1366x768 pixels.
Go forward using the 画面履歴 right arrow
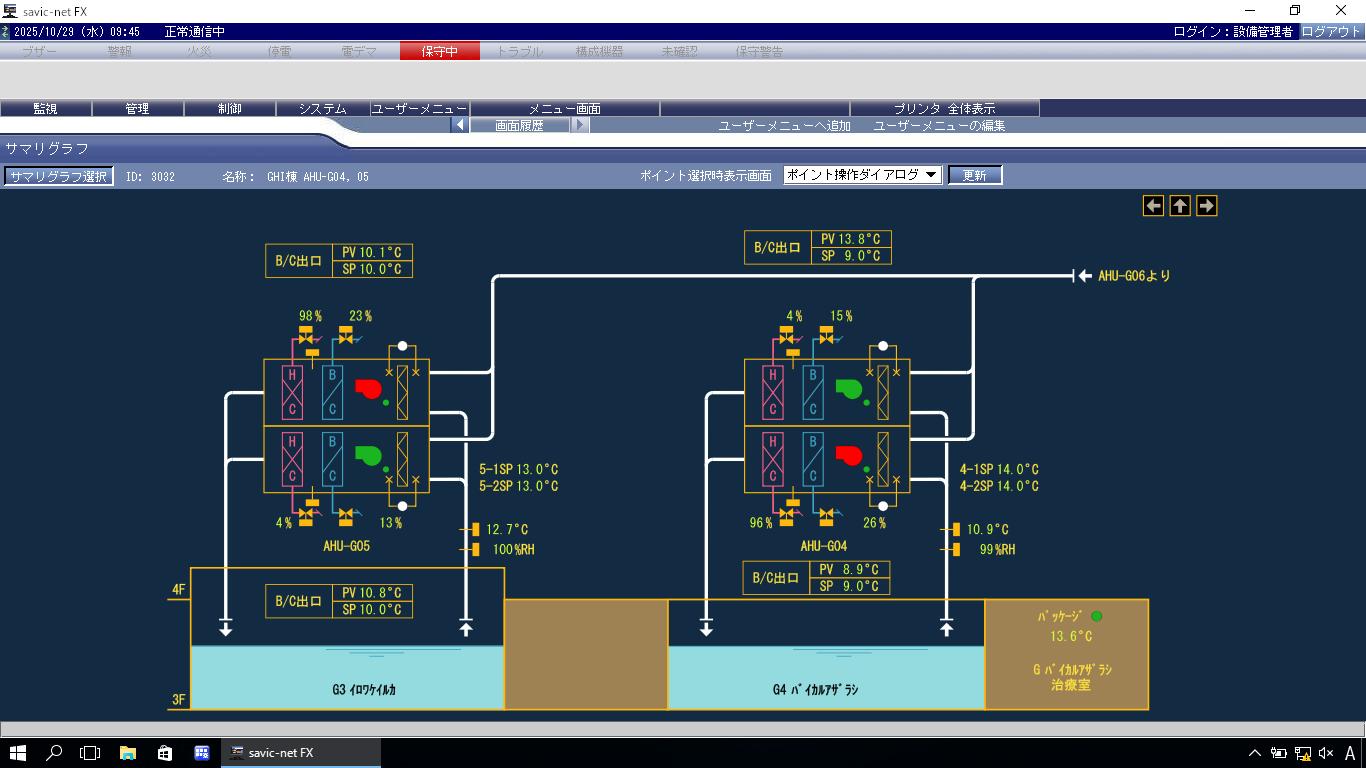[x=580, y=126]
